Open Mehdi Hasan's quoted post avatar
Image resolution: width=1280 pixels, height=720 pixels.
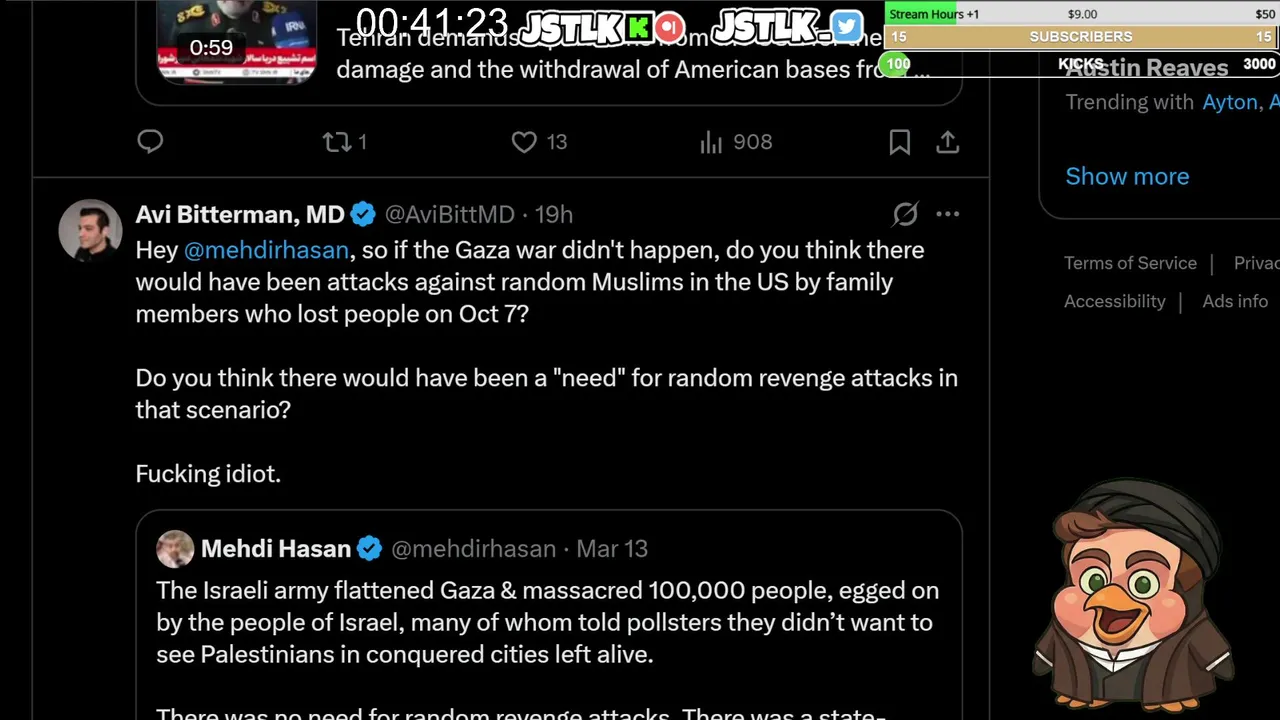175,548
